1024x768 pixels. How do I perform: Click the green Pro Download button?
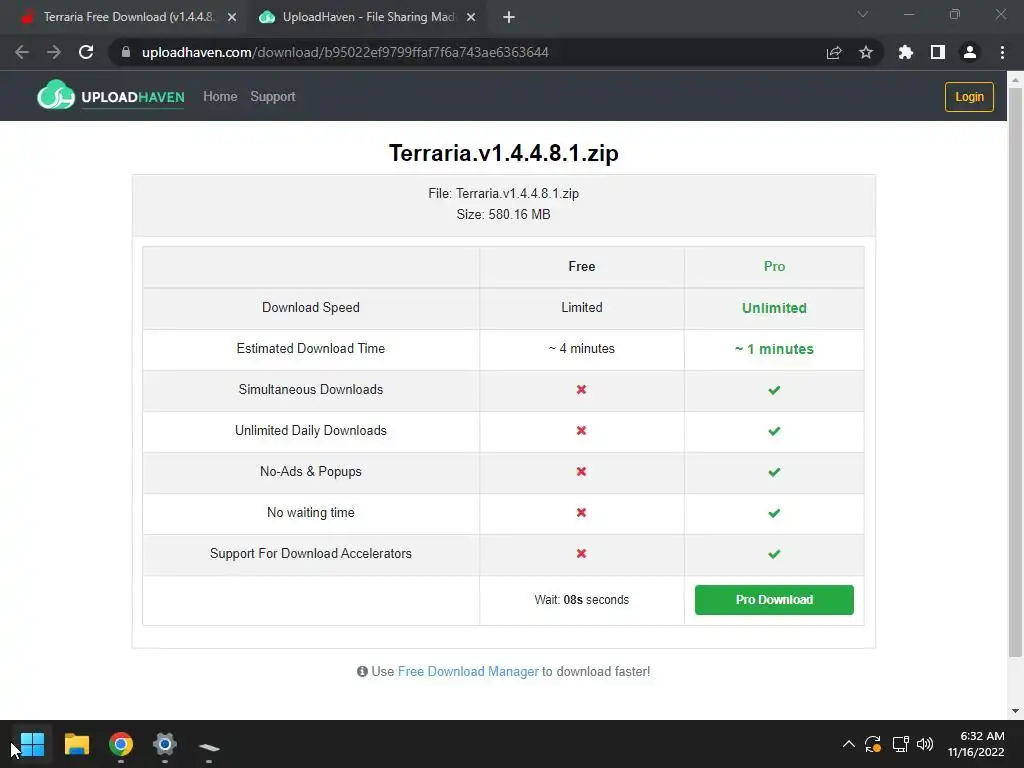(x=774, y=600)
